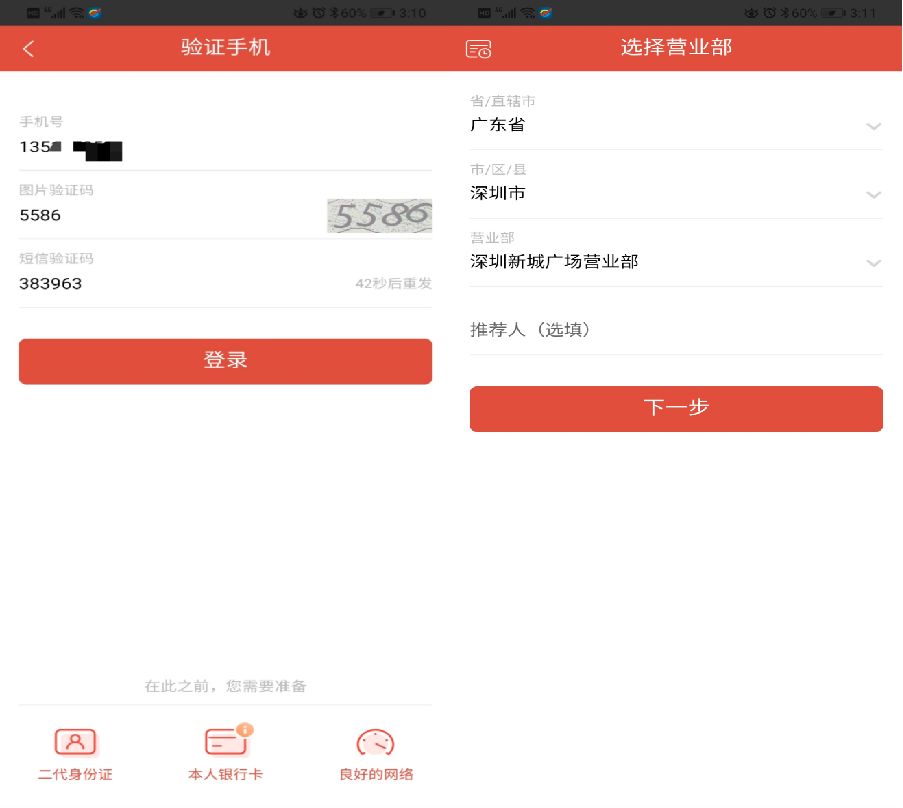
Task: Tap the orange info badge on bank card
Action: [x=245, y=730]
